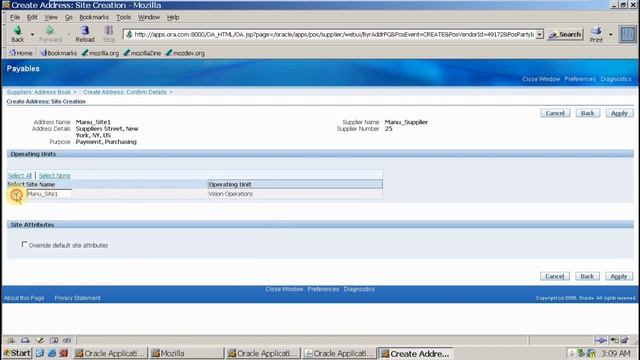The image size is (640, 360).
Task: Click the Stop loading icon
Action: click(x=109, y=34)
